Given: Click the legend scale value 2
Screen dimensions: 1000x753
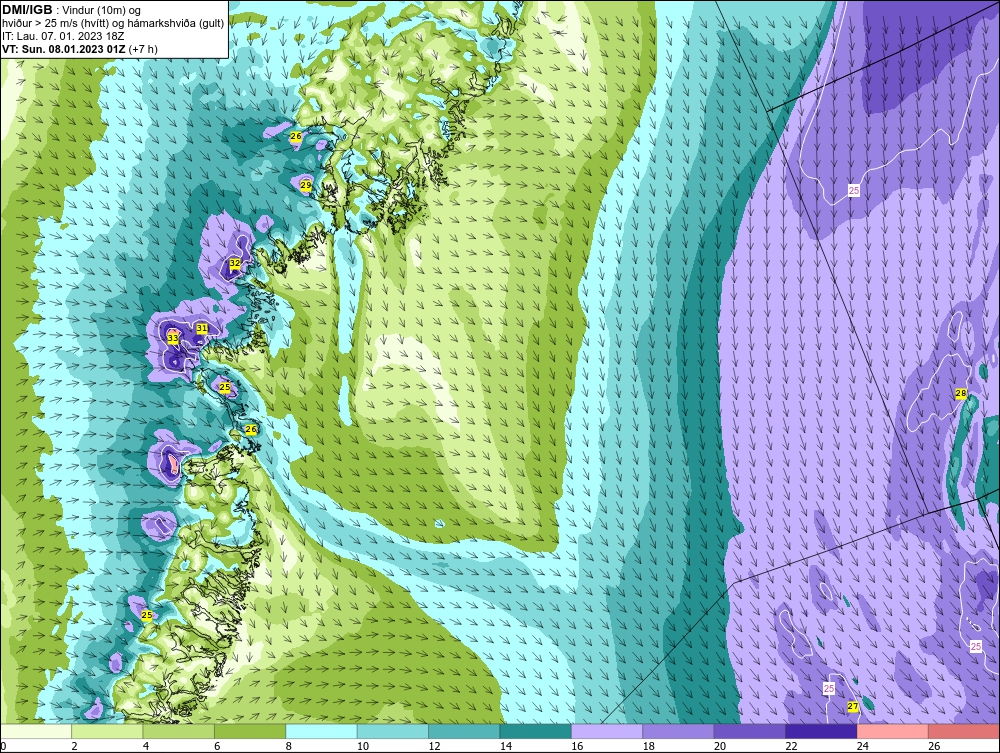Looking at the screenshot, I should point(75,746).
